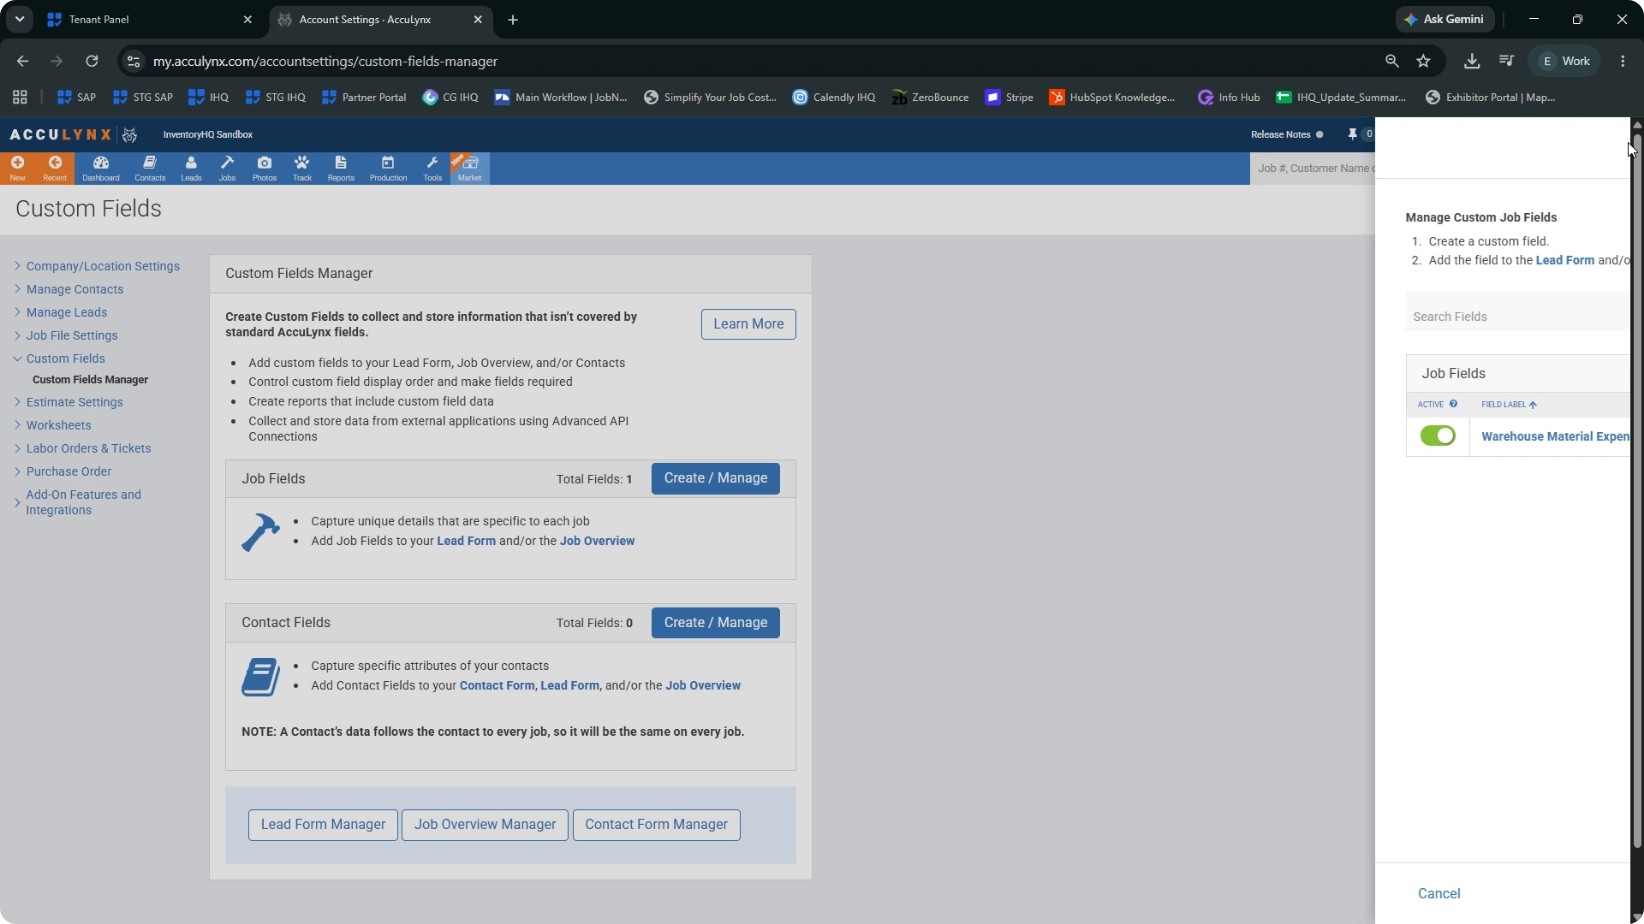Expand Add-On Features and Integrations
Viewport: 1644px width, 924px height.
point(77,502)
